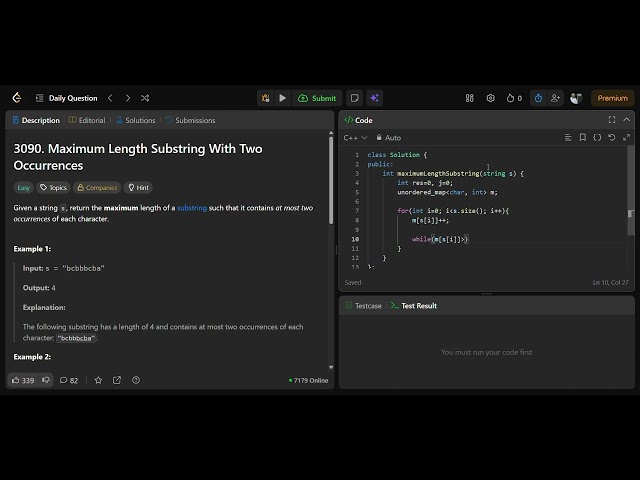Open the profile avatar menu
The height and width of the screenshot is (480, 640).
pyautogui.click(x=576, y=98)
